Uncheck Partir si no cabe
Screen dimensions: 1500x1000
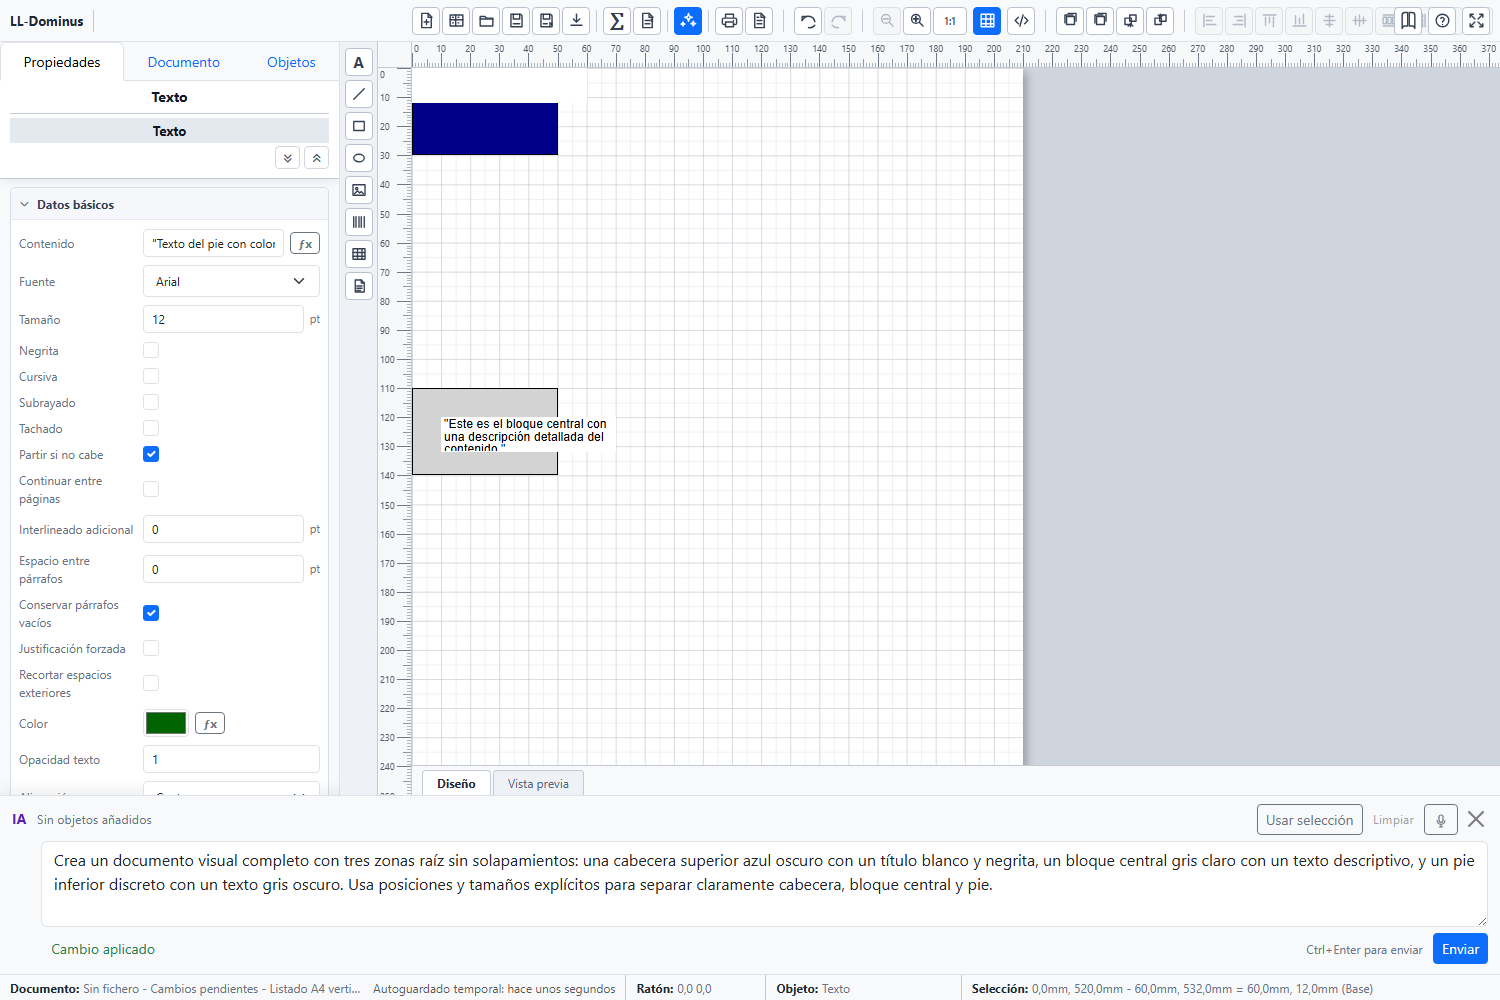pos(151,454)
